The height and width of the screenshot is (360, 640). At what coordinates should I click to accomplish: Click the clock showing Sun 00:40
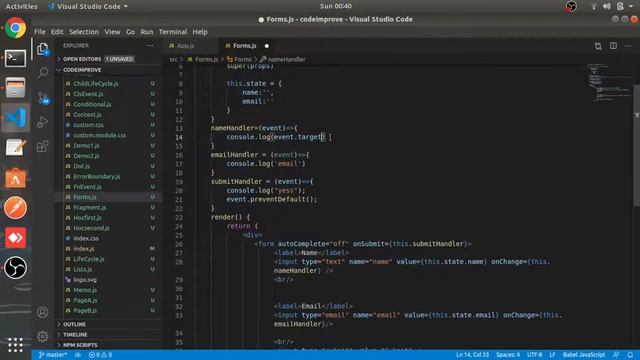tap(336, 6)
